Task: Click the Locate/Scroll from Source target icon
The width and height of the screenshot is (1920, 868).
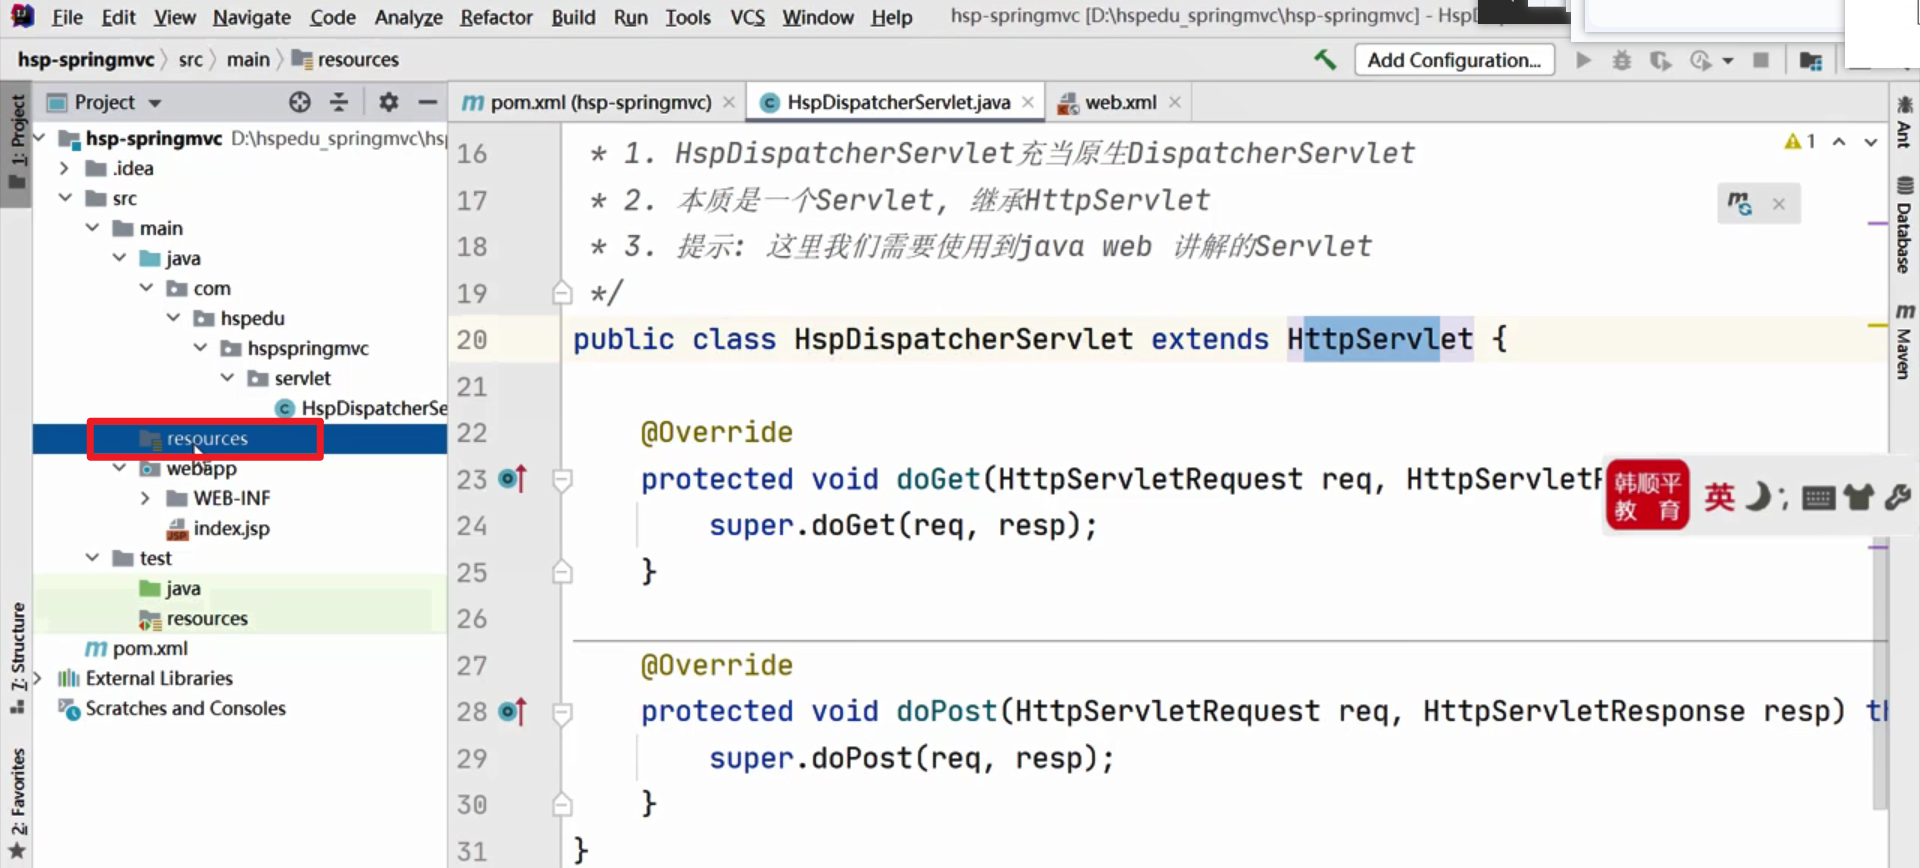Action: click(300, 102)
